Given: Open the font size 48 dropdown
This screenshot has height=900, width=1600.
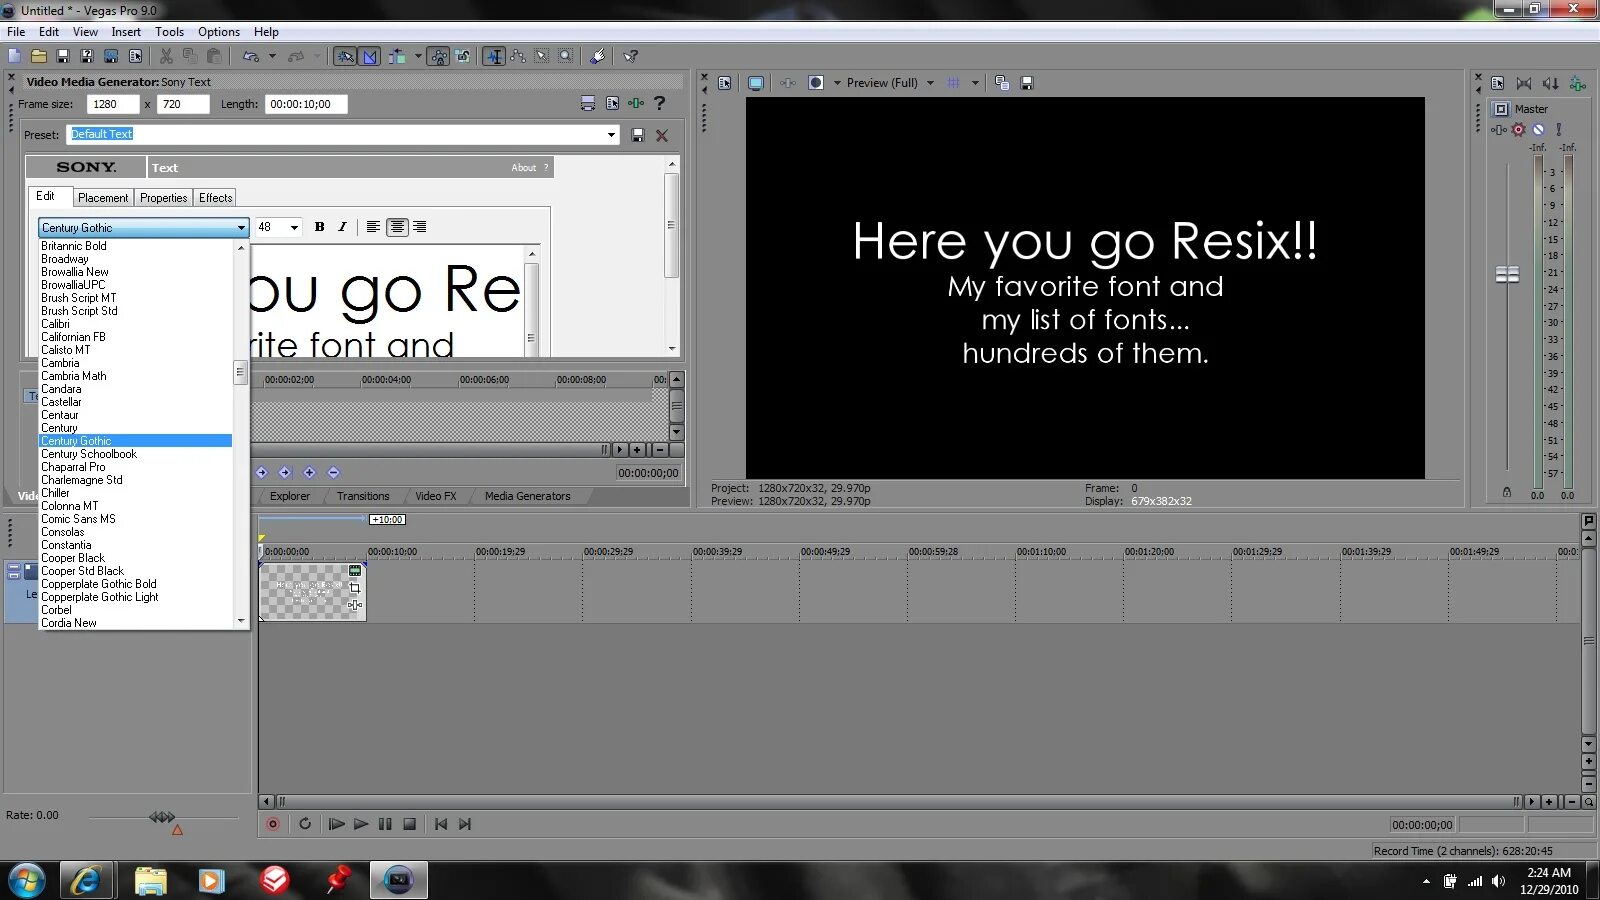Looking at the screenshot, I should pyautogui.click(x=294, y=228).
